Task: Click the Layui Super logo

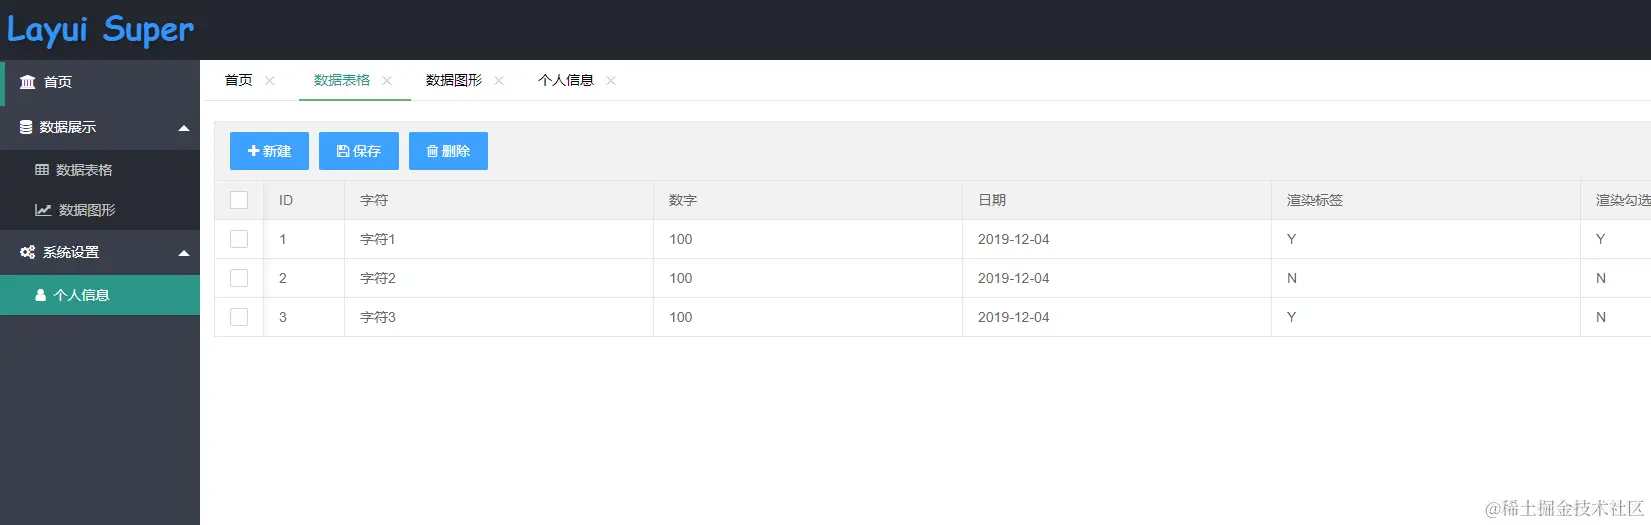Action: point(100,30)
